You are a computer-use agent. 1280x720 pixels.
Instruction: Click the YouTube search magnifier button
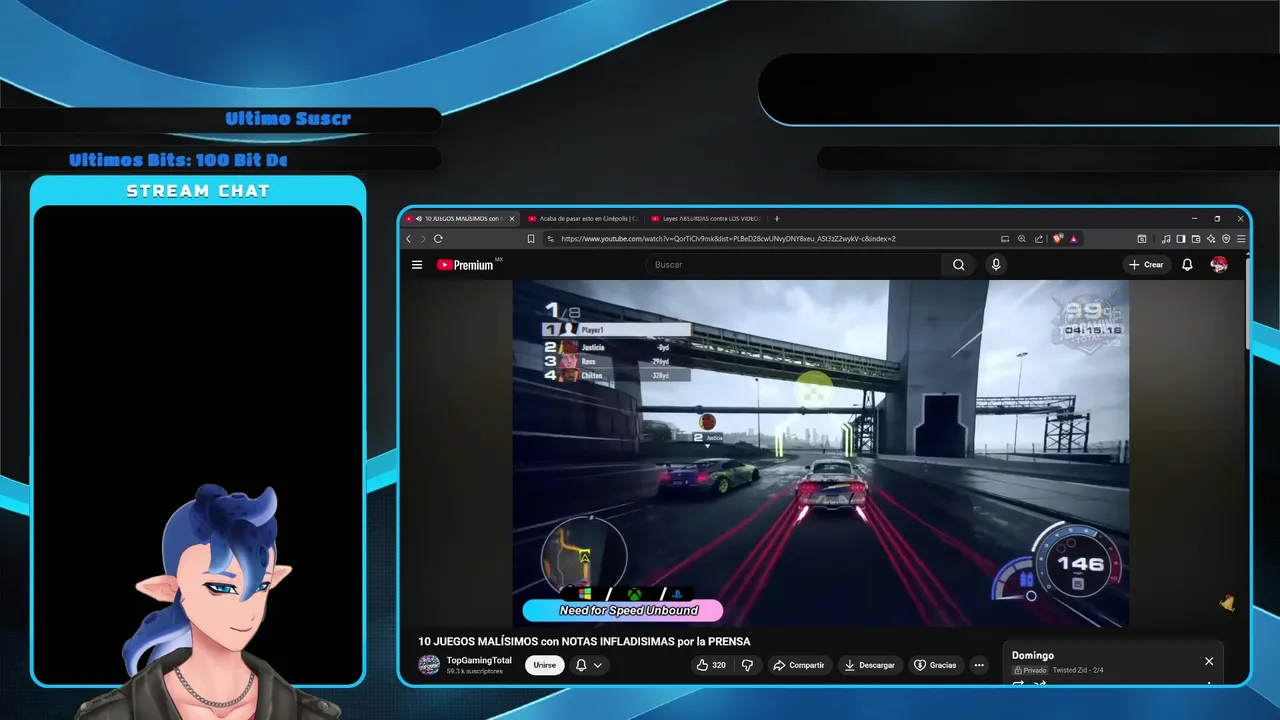pyautogui.click(x=958, y=265)
